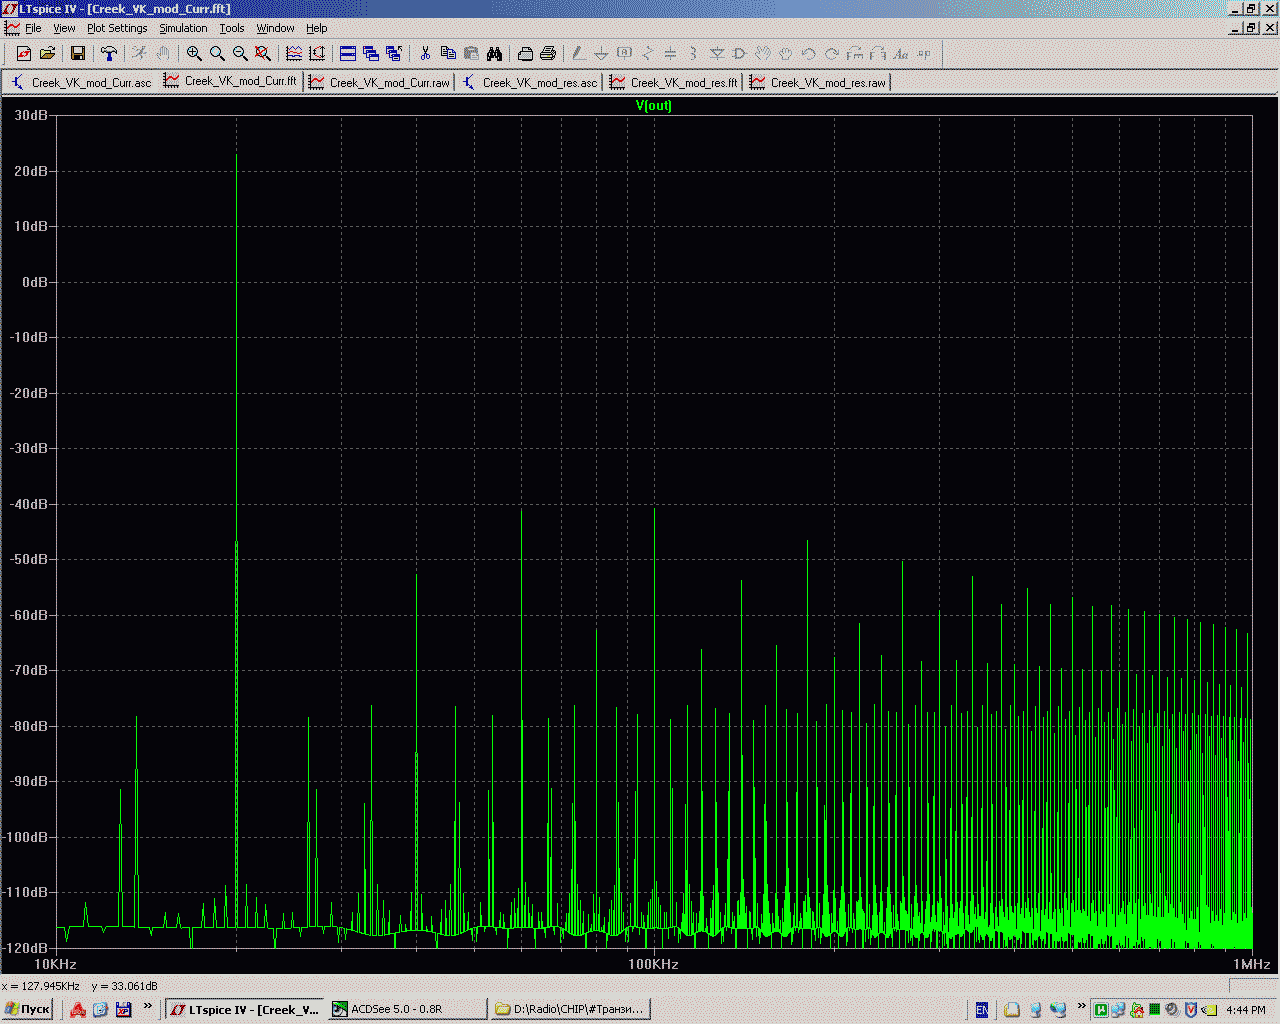Click the LTspice IV taskbar button
Screen dimensions: 1280x1024
coord(245,1009)
